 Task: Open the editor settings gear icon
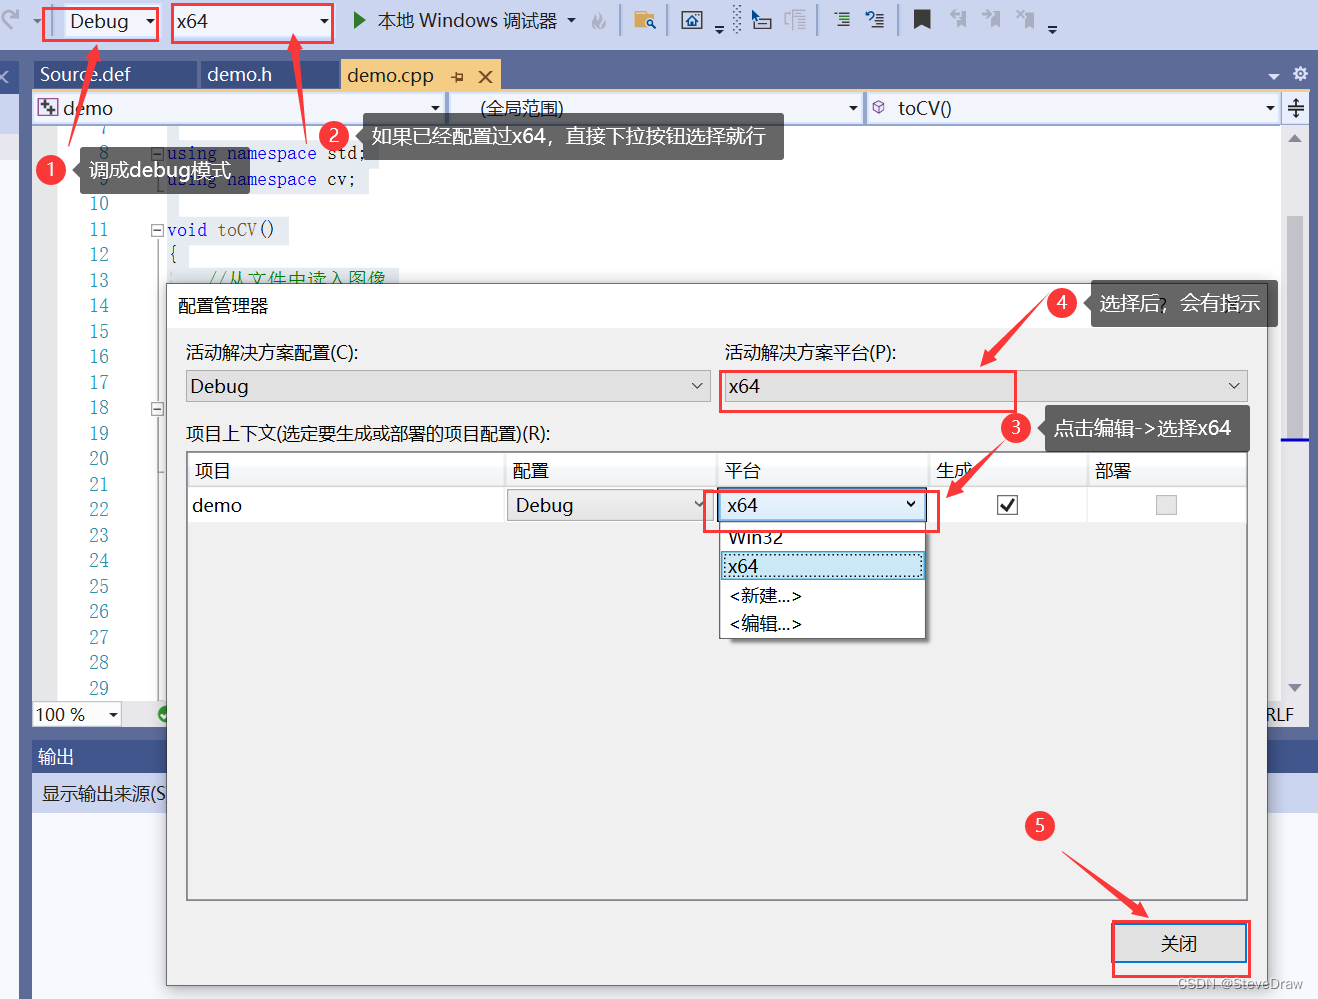pos(1300,74)
